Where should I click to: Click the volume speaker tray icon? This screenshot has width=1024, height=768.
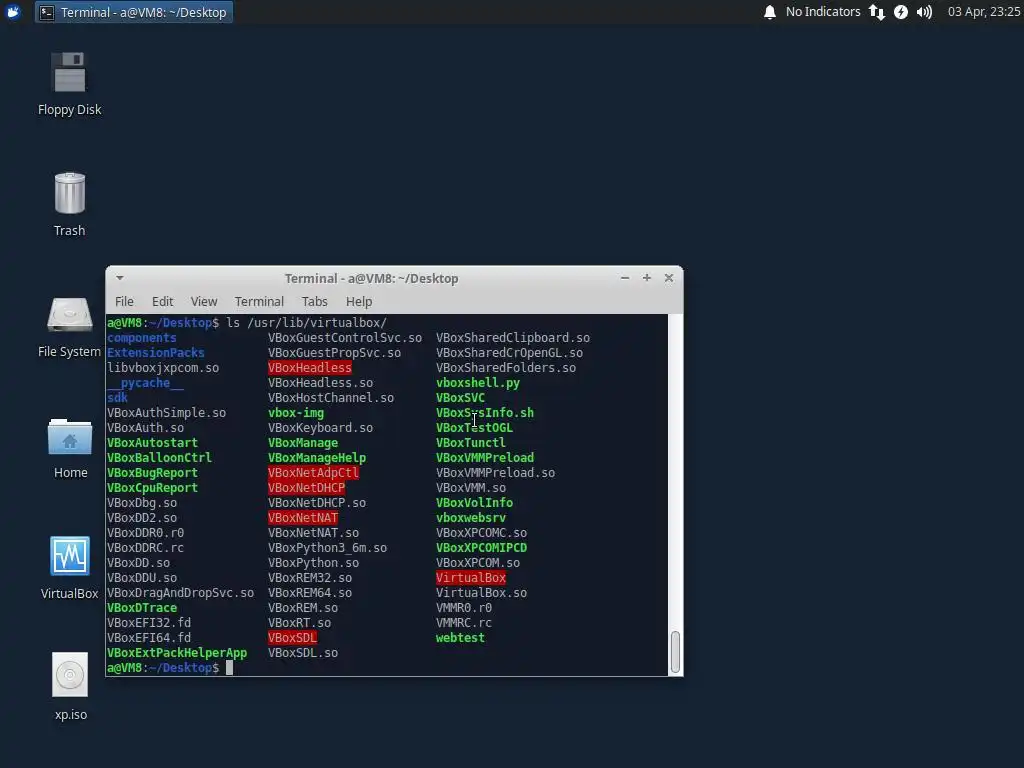[x=924, y=12]
